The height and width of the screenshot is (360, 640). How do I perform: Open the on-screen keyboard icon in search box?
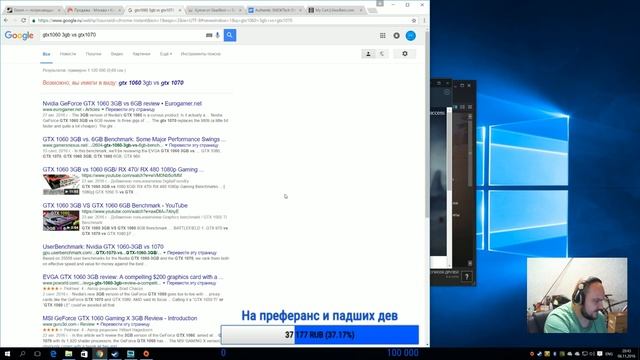(x=209, y=36)
